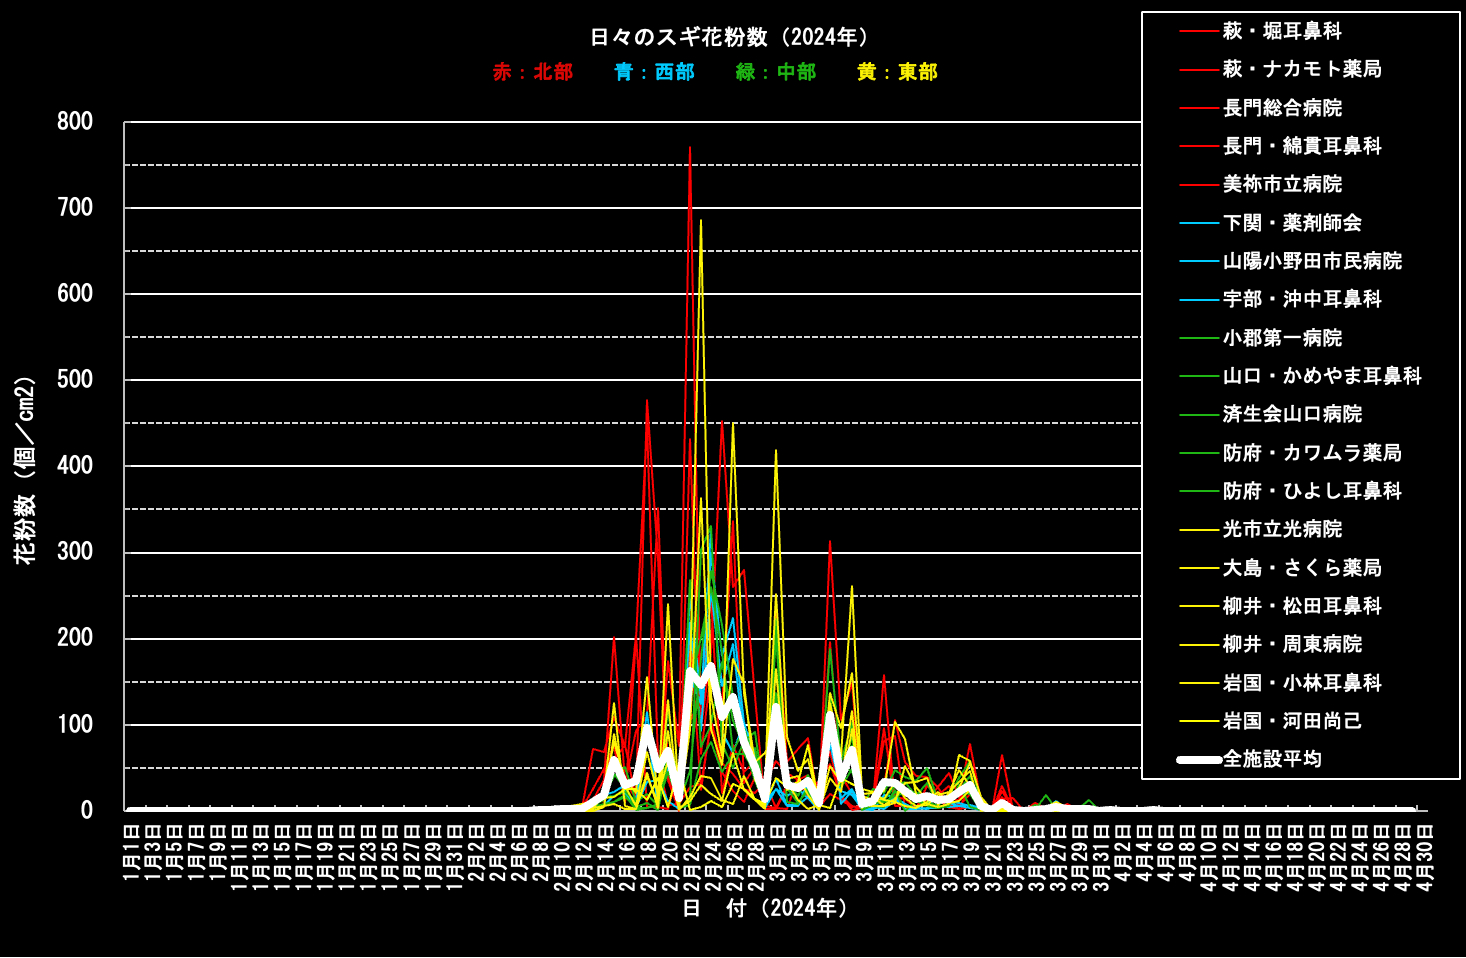Viewport: 1466px width, 958px height.
Task: Click the y-axis value 700
Action: (x=75, y=208)
